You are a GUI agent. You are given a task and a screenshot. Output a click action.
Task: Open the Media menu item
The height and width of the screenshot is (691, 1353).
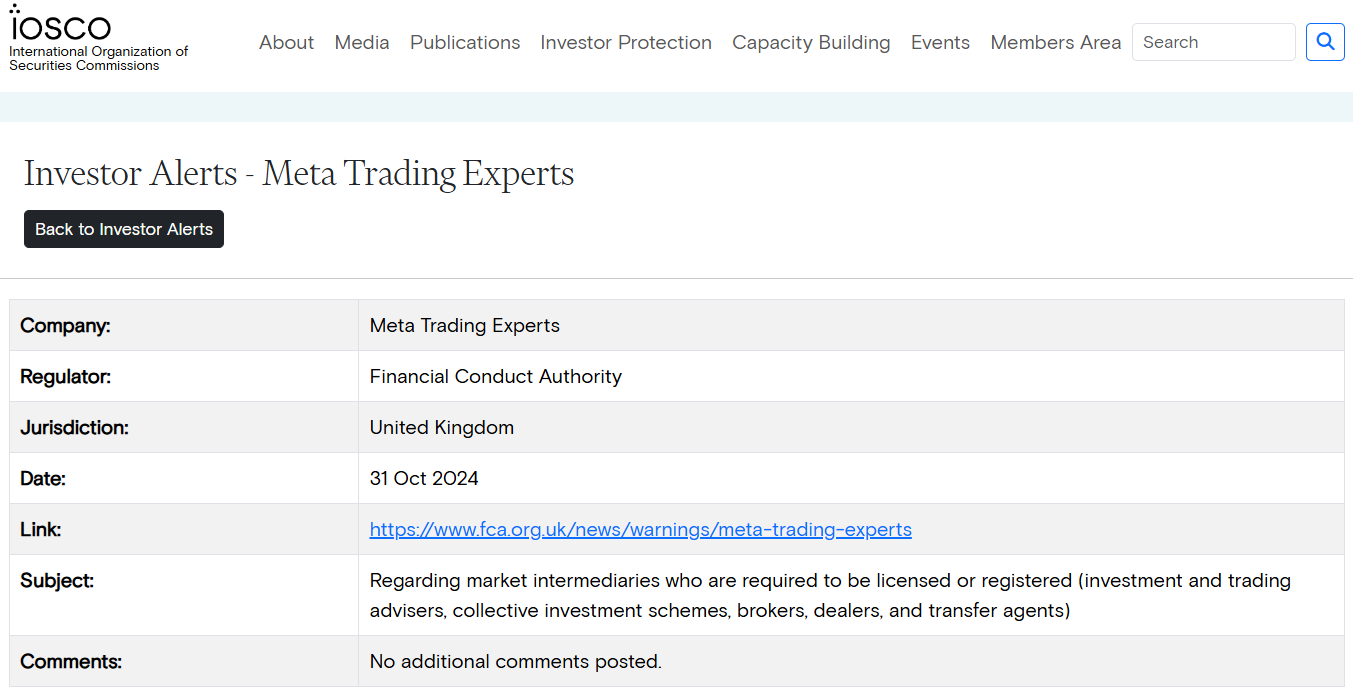[x=362, y=42]
